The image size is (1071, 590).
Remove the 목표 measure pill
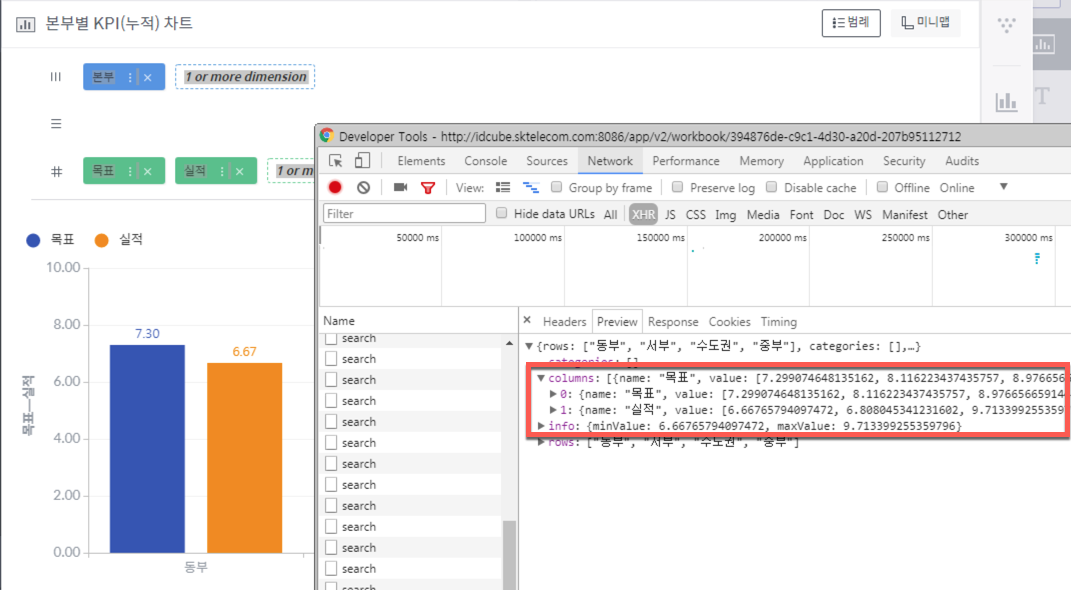pyautogui.click(x=148, y=171)
